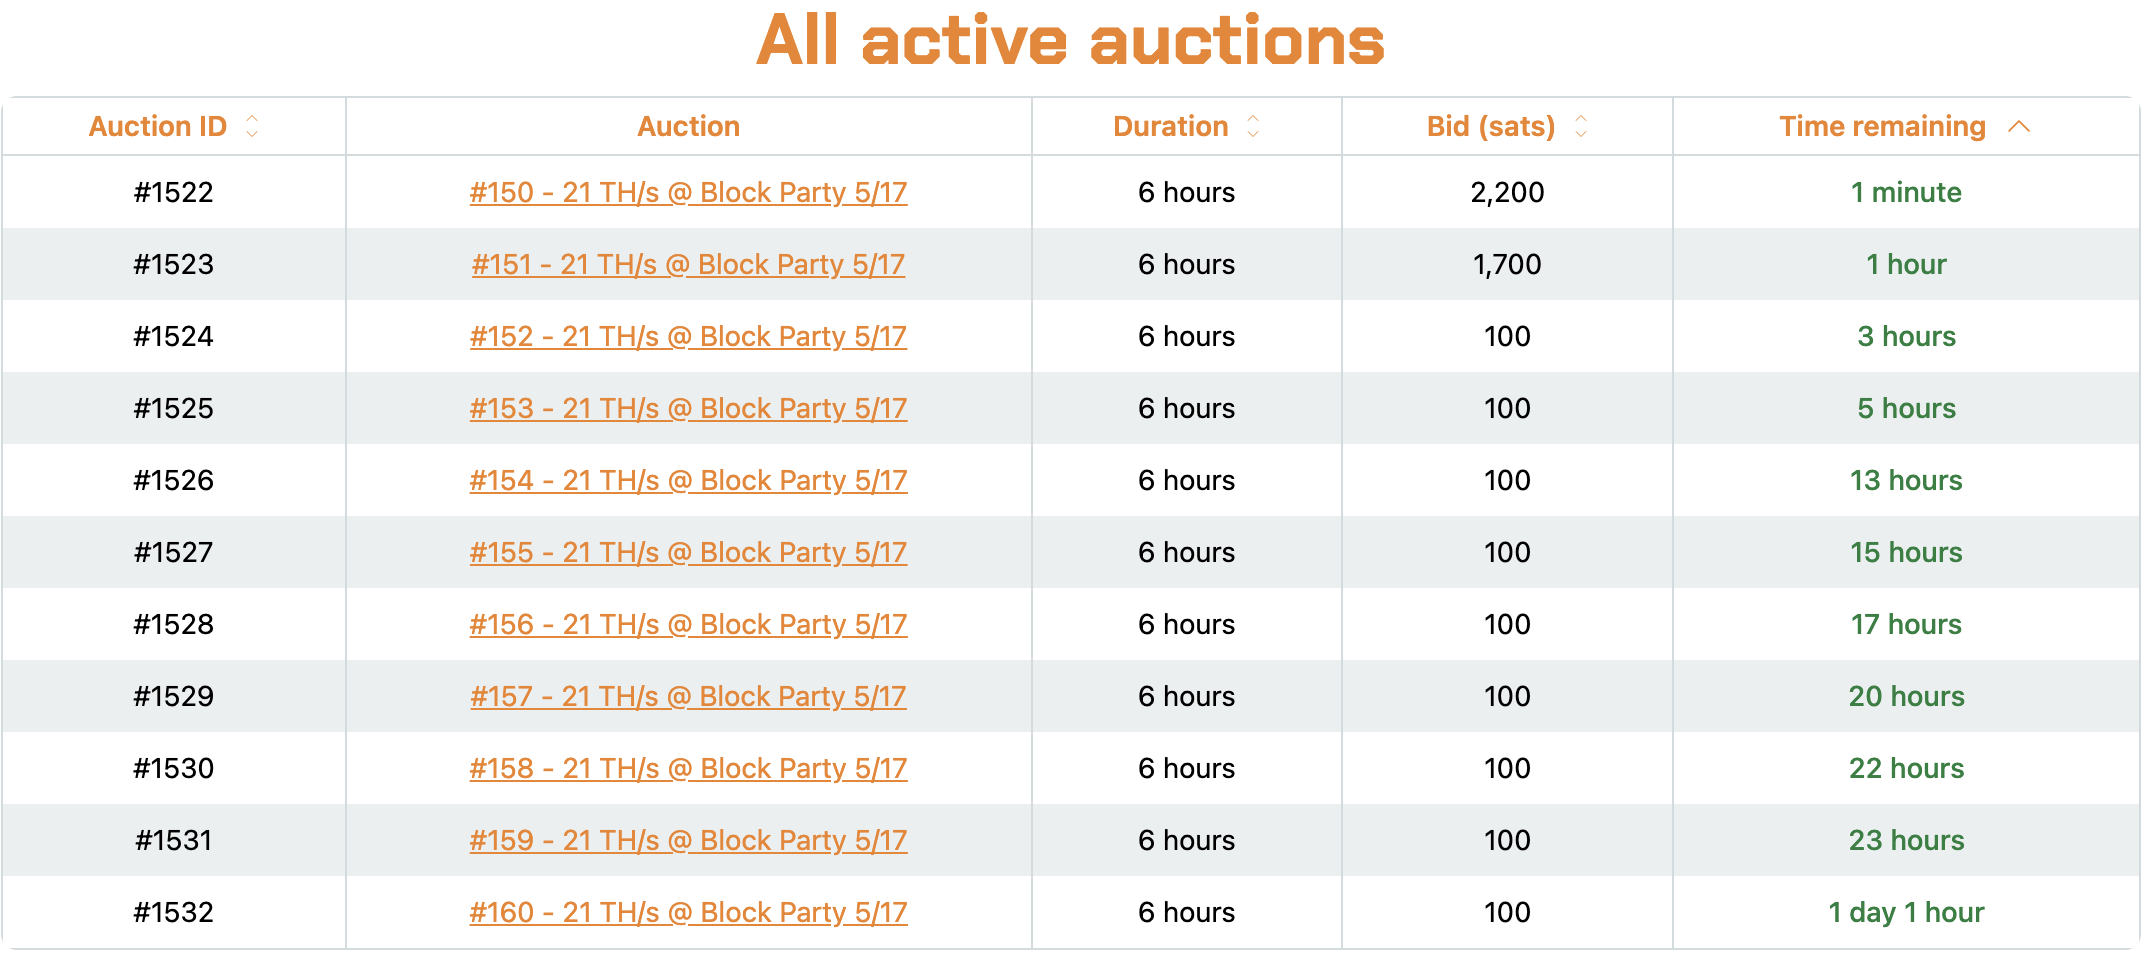Sort table by Auction ID sort arrows

tap(252, 126)
